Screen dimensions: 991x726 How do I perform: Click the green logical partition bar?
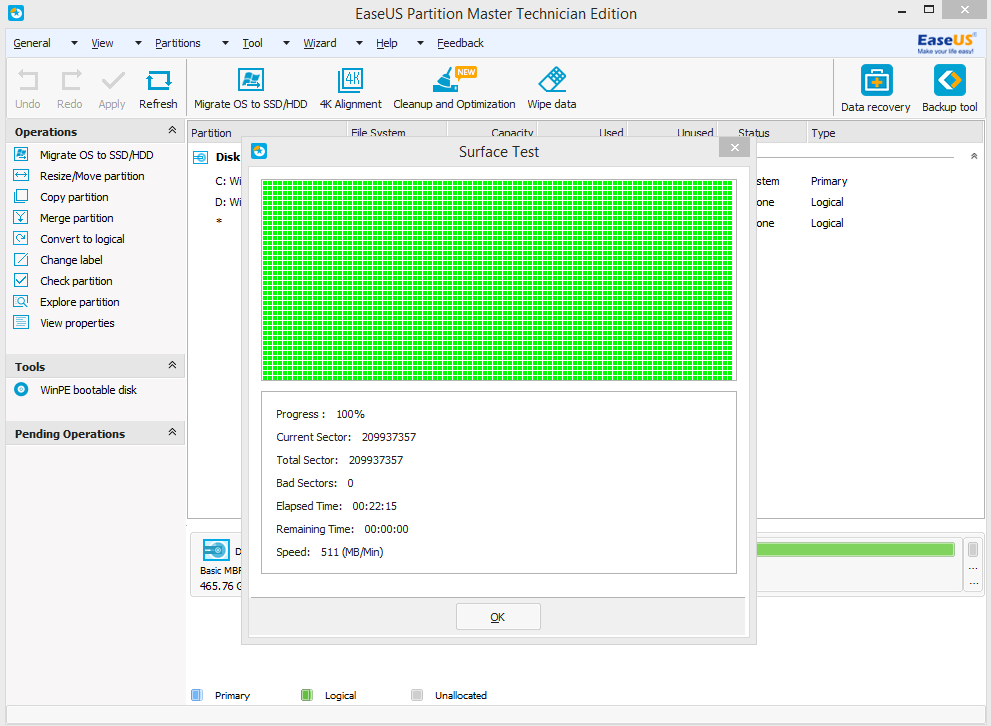pos(855,549)
